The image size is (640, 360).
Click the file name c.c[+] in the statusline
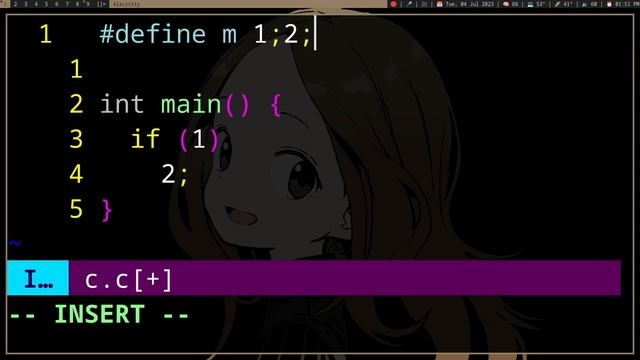129,280
